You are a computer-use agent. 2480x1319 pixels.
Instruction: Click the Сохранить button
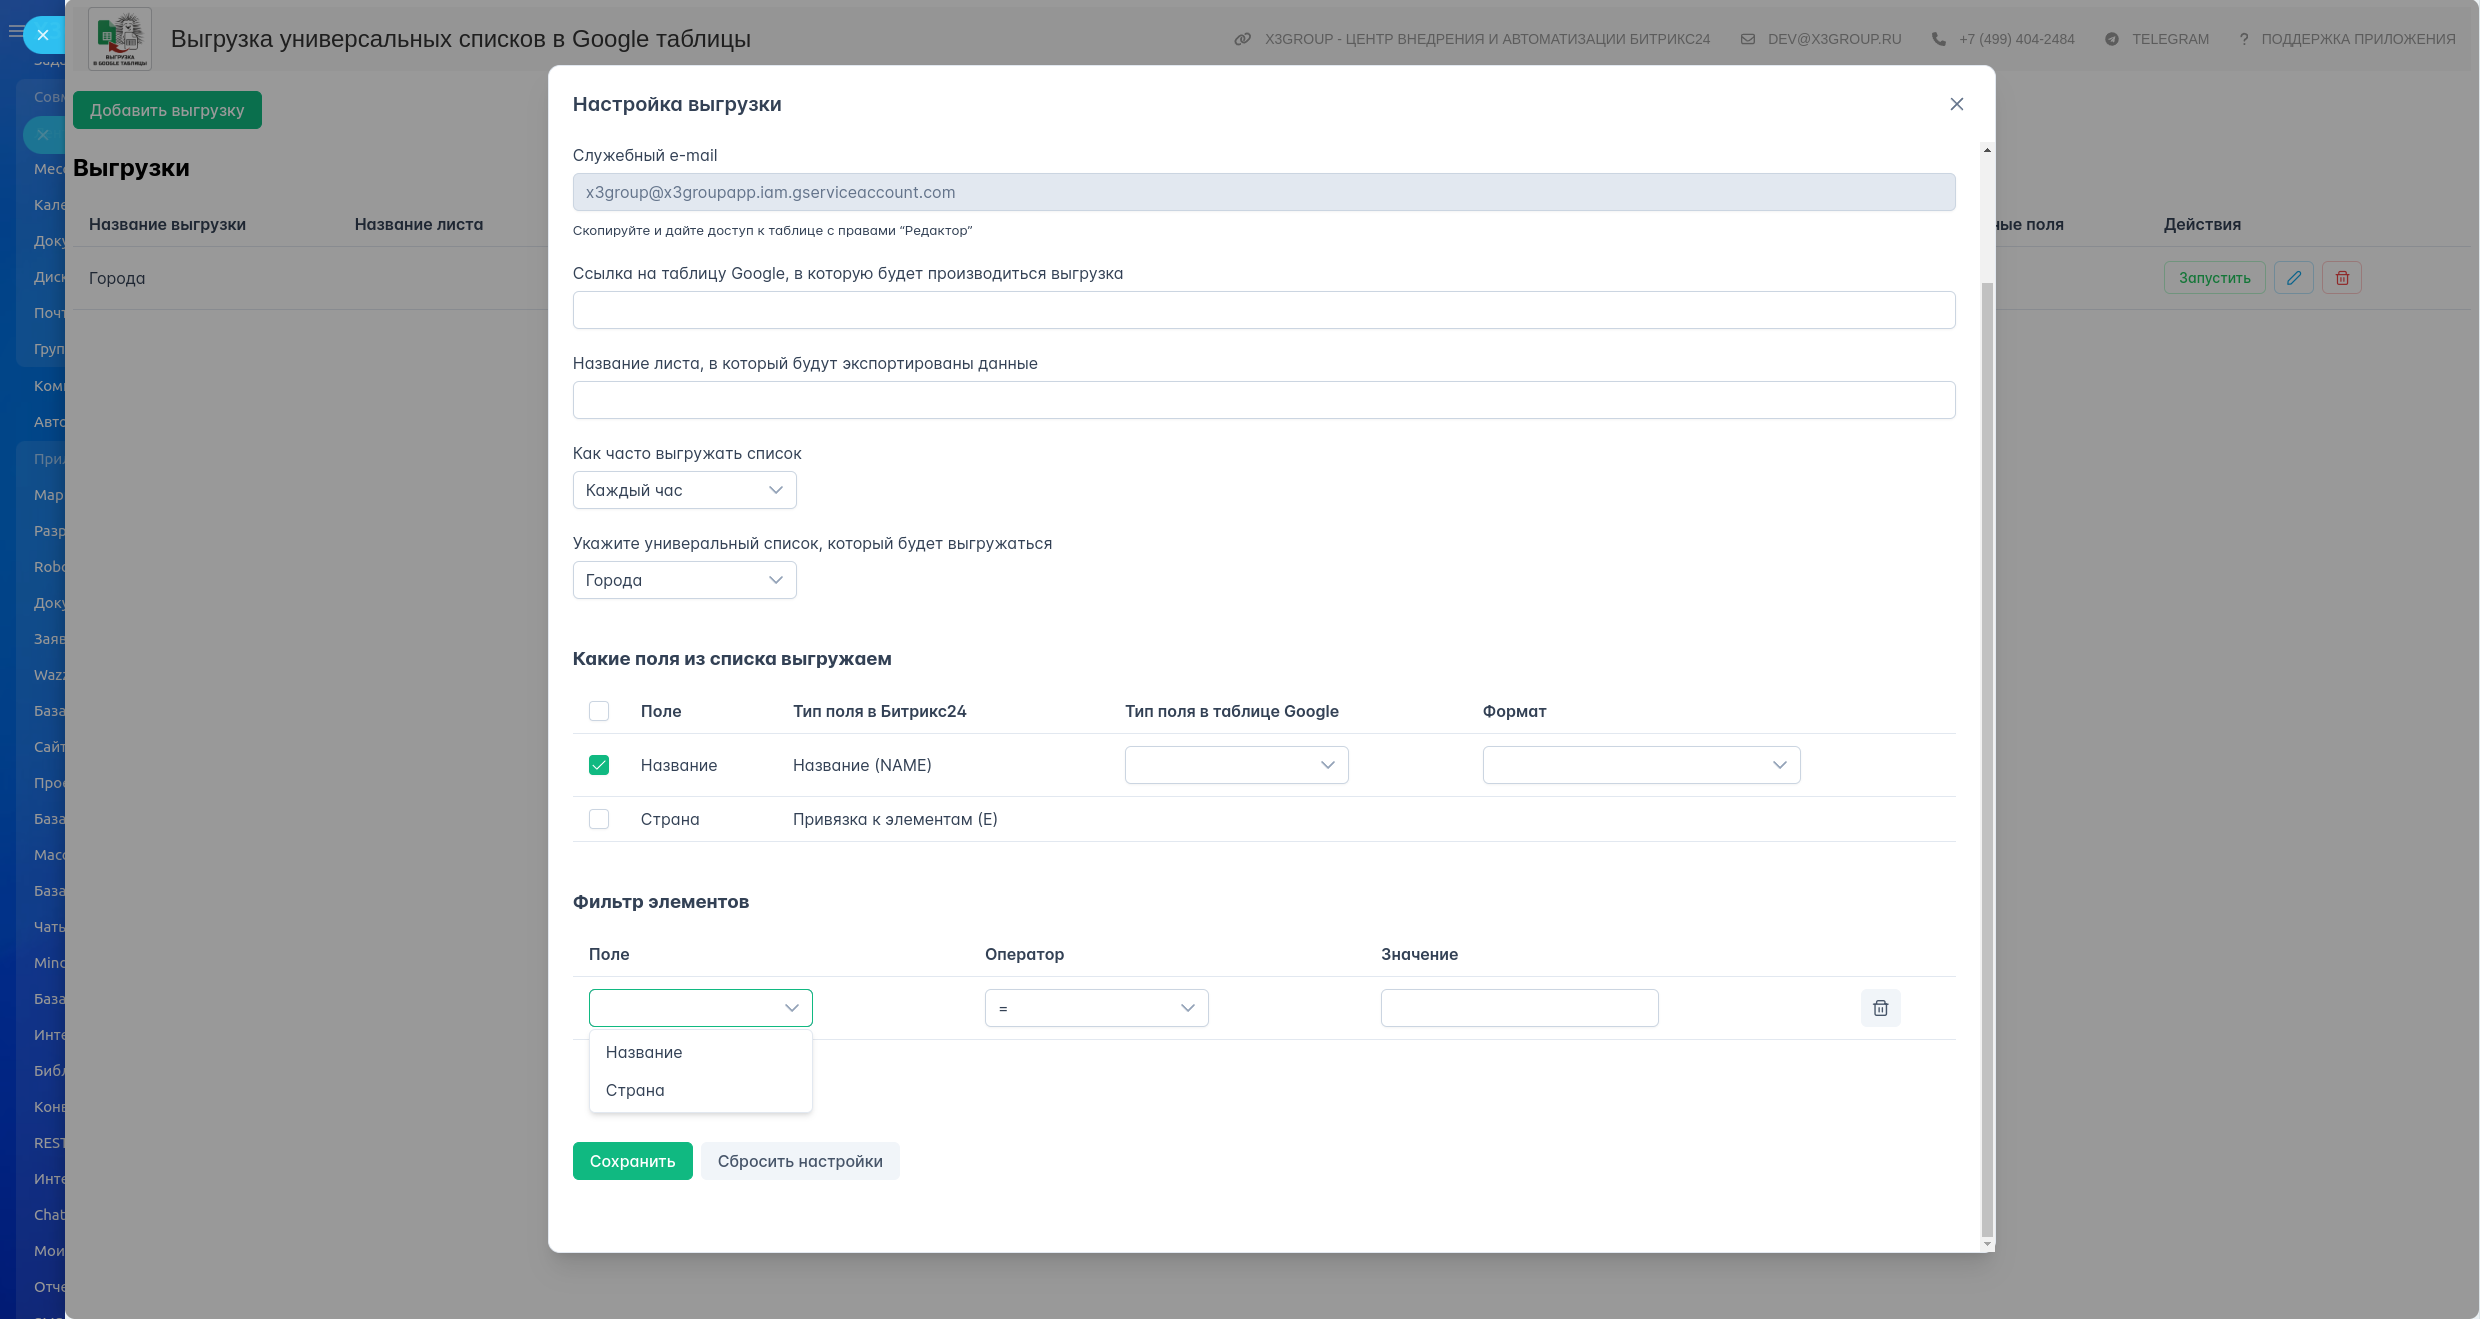click(632, 1161)
